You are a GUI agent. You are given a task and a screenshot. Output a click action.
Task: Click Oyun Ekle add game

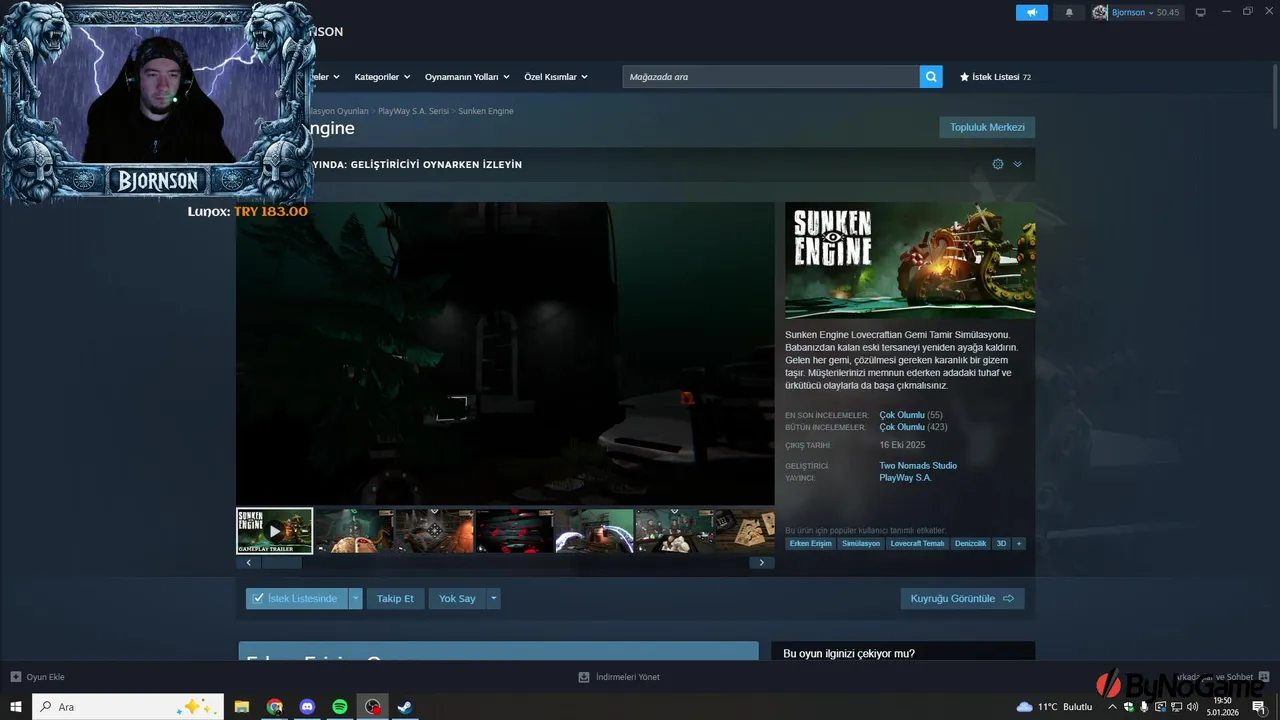pos(37,677)
